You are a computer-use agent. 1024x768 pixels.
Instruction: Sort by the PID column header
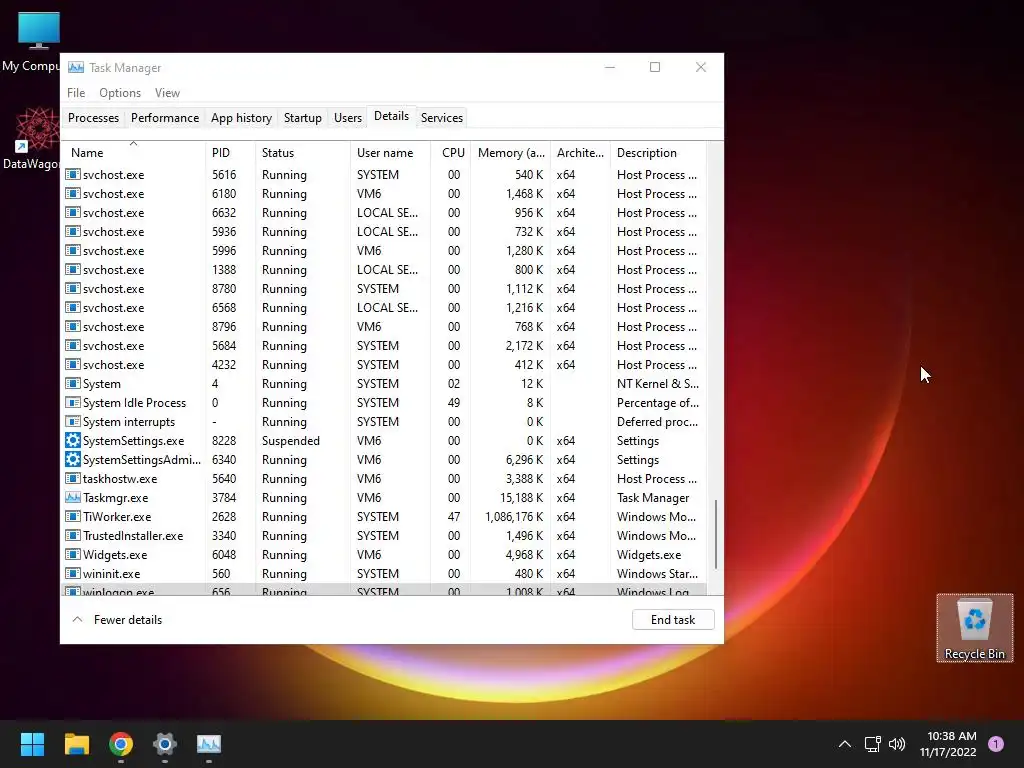[230, 152]
